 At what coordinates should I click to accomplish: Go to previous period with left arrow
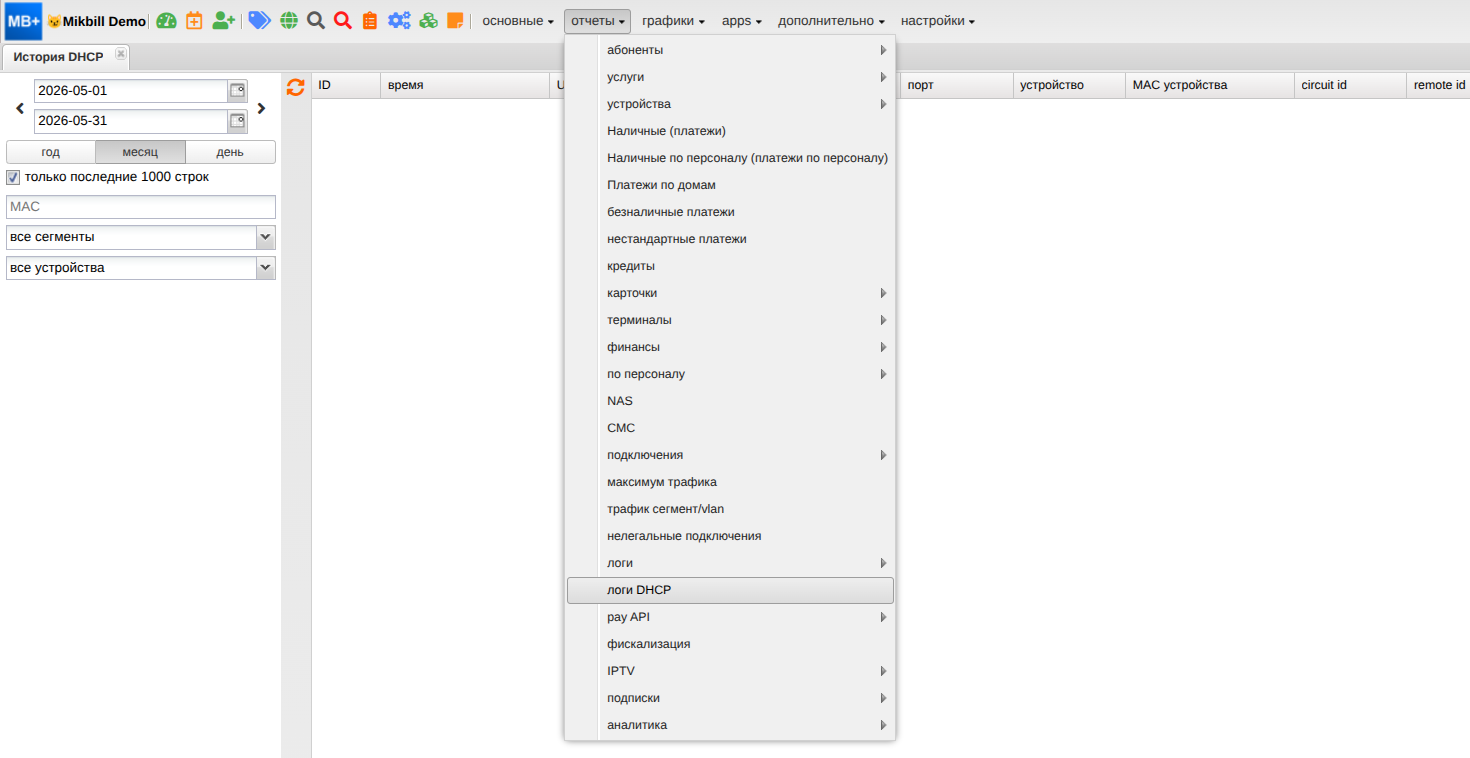[20, 108]
